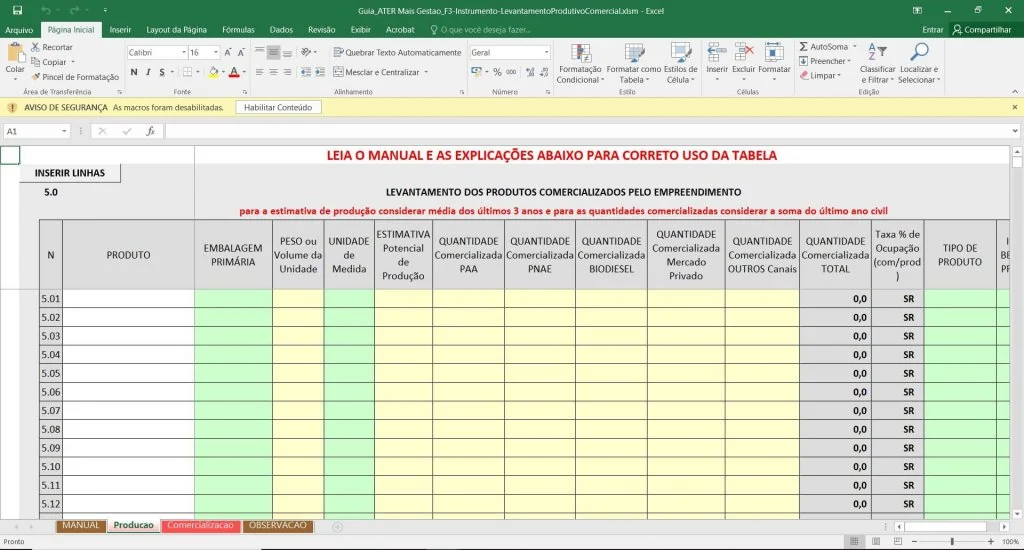Viewport: 1024px width, 550px height.
Task: Open the Name Box dropdown arrow
Action: click(65, 131)
